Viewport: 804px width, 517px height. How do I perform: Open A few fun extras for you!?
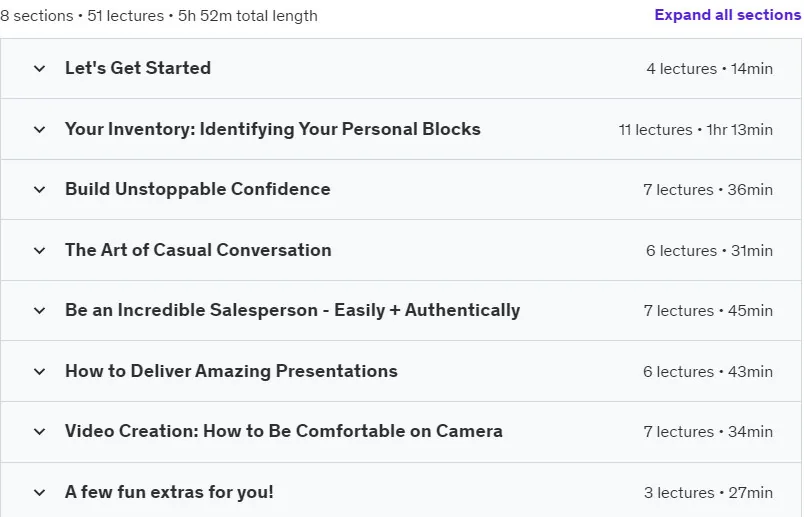pyautogui.click(x=169, y=492)
